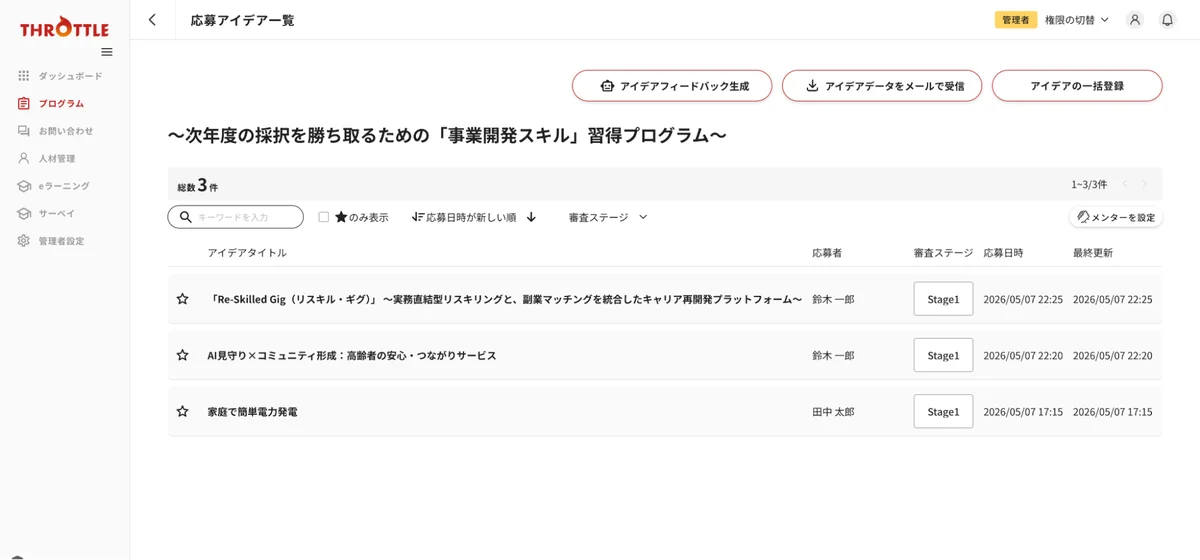Star the AI見守り×コミュニティ形成 idea
This screenshot has height=560, width=1200.
[182, 355]
